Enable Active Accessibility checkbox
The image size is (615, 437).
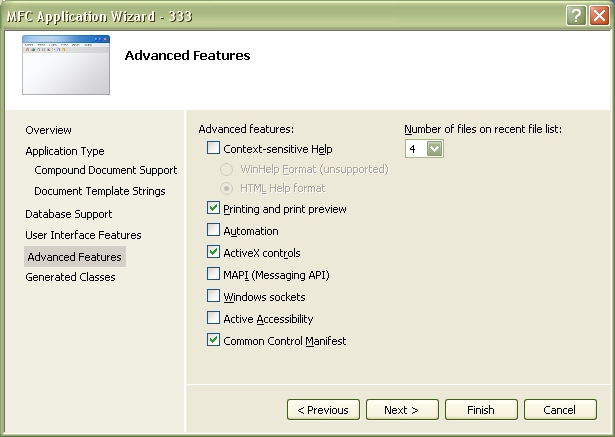click(x=213, y=318)
